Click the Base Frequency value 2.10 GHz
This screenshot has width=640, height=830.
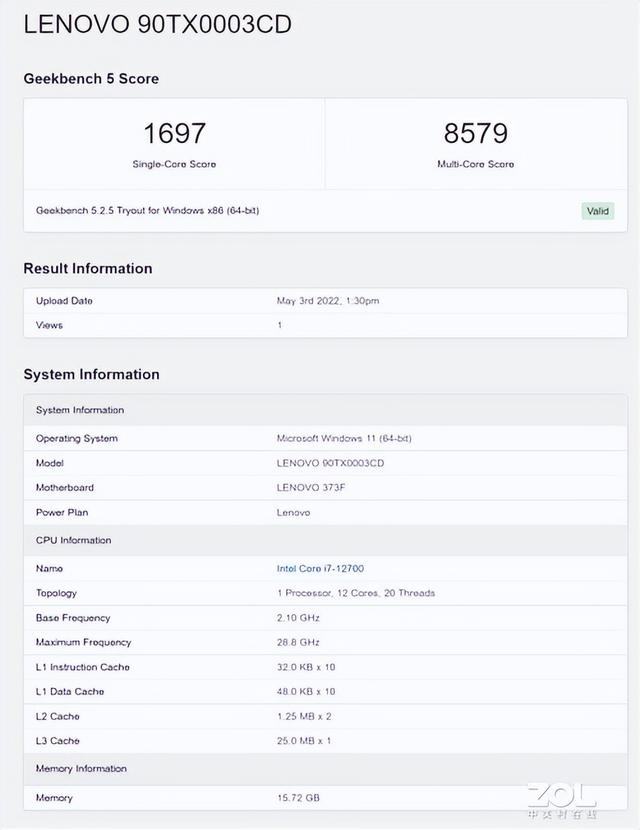(x=299, y=618)
